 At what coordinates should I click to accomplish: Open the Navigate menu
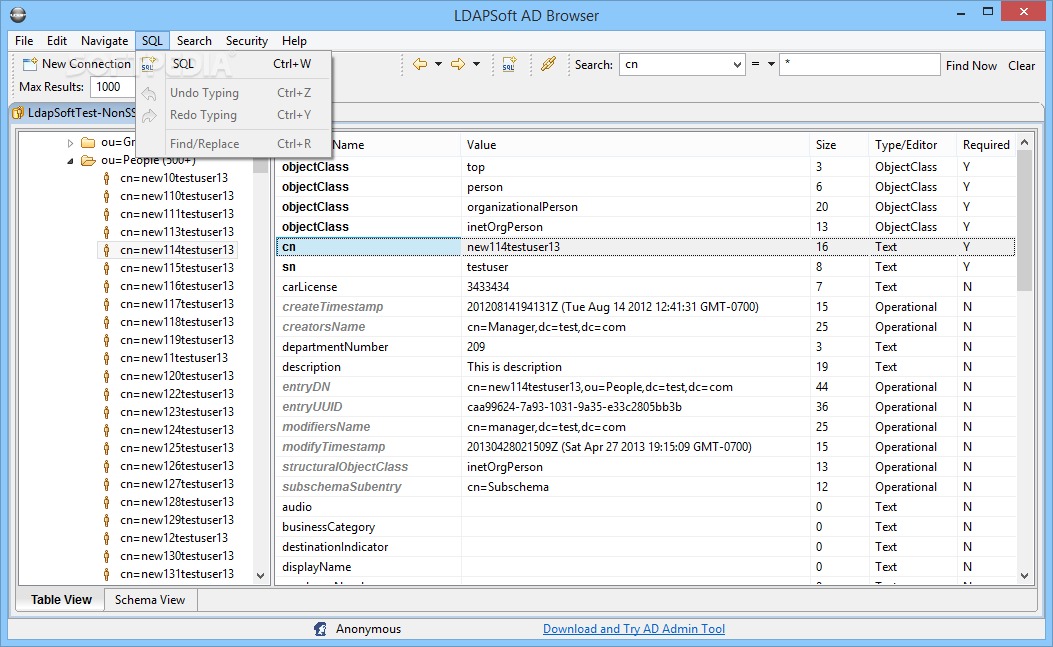point(104,41)
